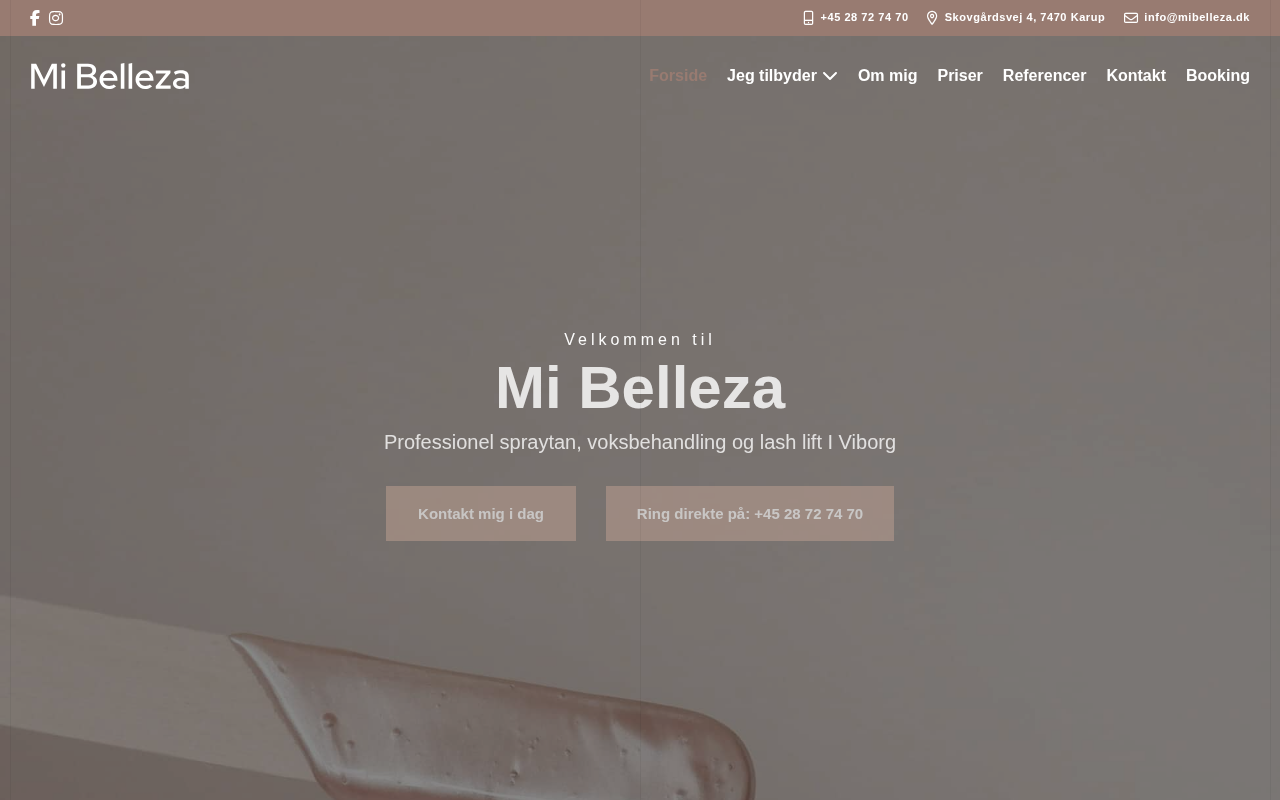The width and height of the screenshot is (1280, 800).
Task: Open the Om mig page
Action: coord(887,76)
